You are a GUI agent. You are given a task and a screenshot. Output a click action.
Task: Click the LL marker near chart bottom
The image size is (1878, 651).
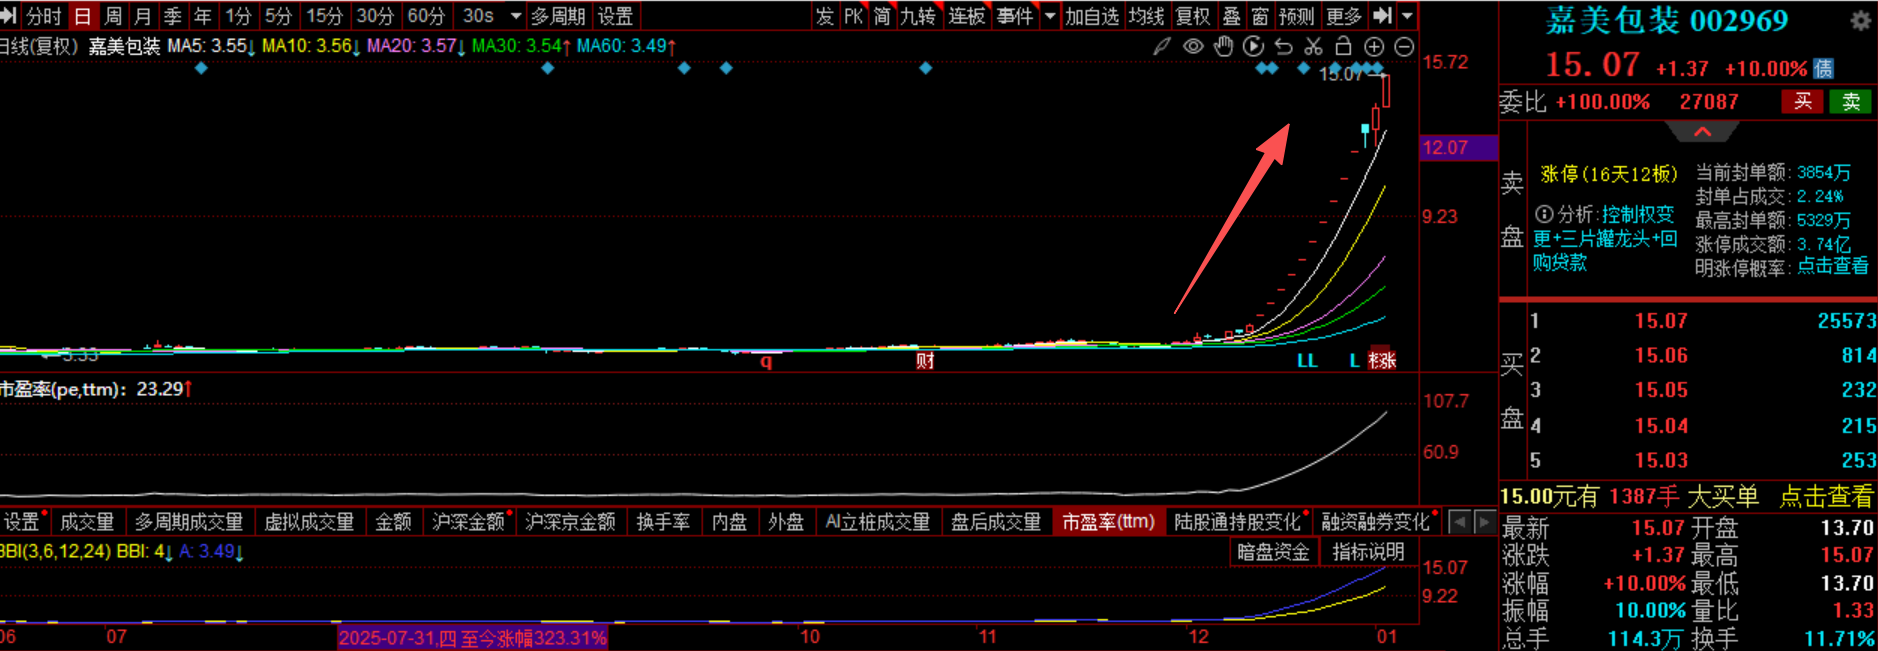[1307, 360]
